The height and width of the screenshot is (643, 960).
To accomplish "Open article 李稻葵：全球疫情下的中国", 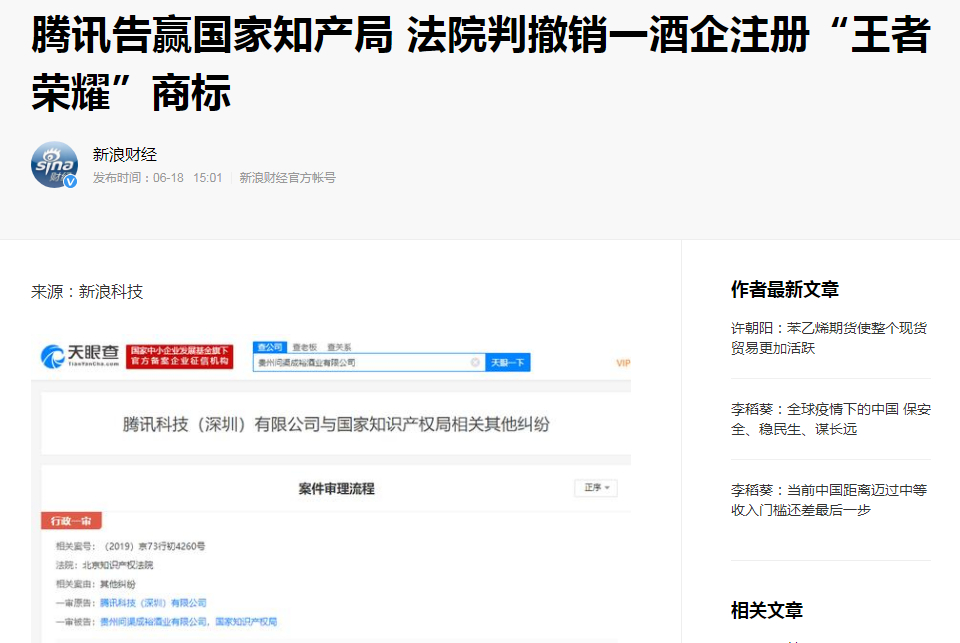I will (x=831, y=419).
